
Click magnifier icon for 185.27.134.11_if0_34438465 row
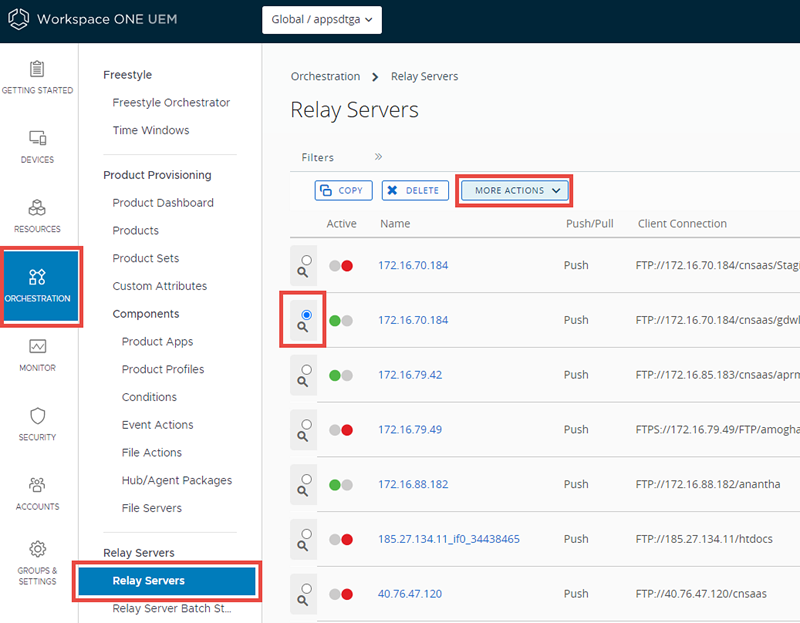point(303,546)
